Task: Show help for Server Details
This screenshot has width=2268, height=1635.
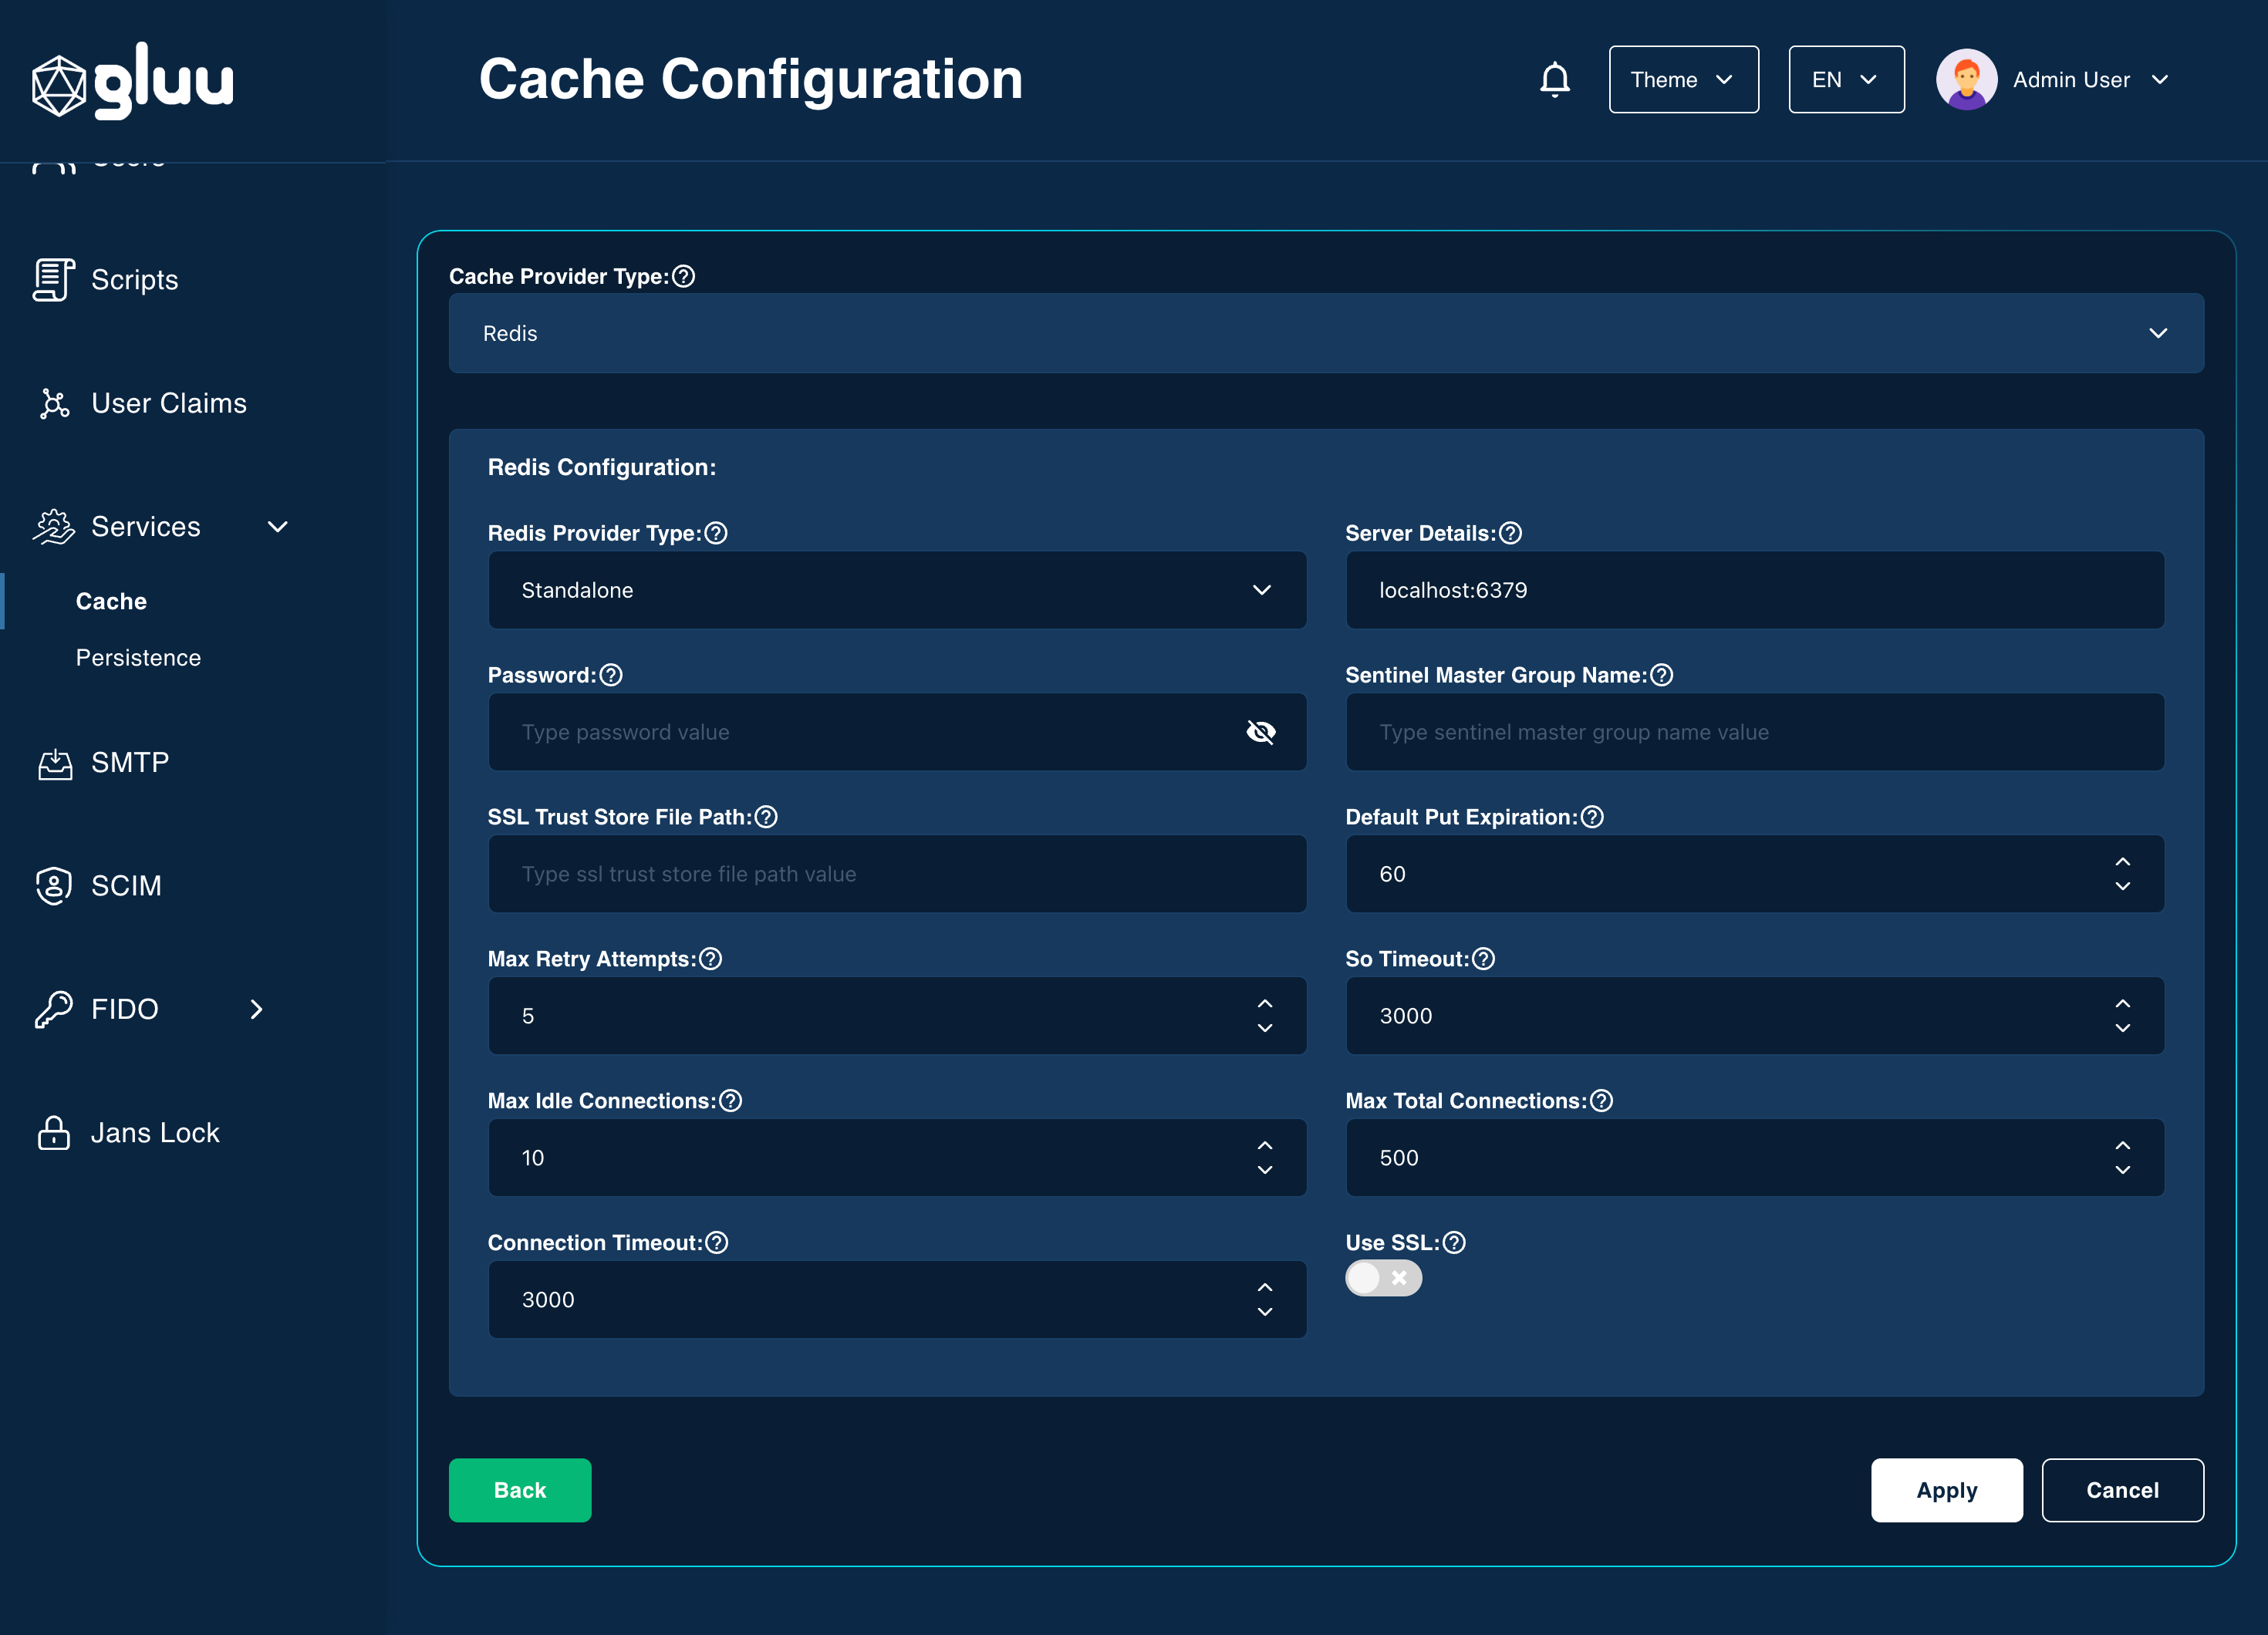Action: point(1511,533)
